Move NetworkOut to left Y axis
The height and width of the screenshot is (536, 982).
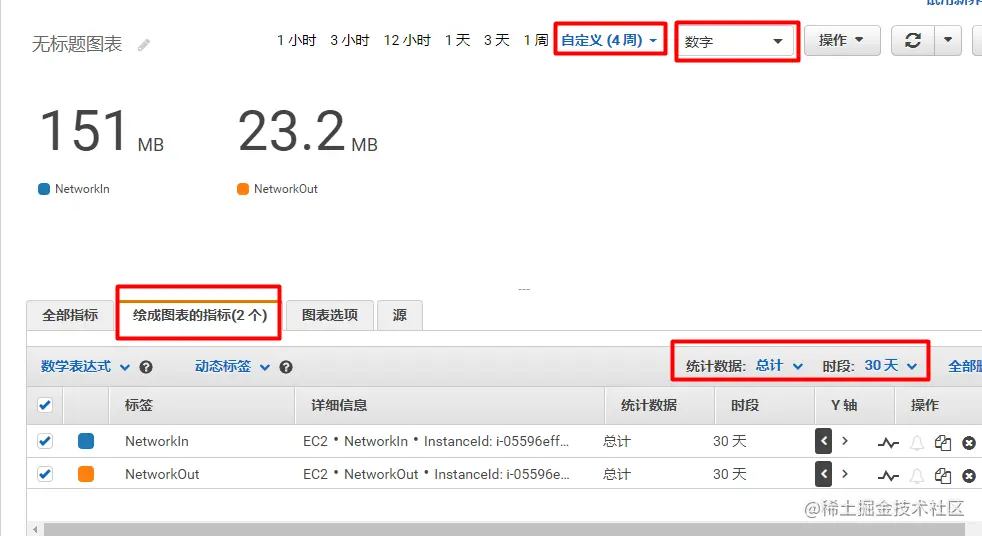(x=824, y=474)
